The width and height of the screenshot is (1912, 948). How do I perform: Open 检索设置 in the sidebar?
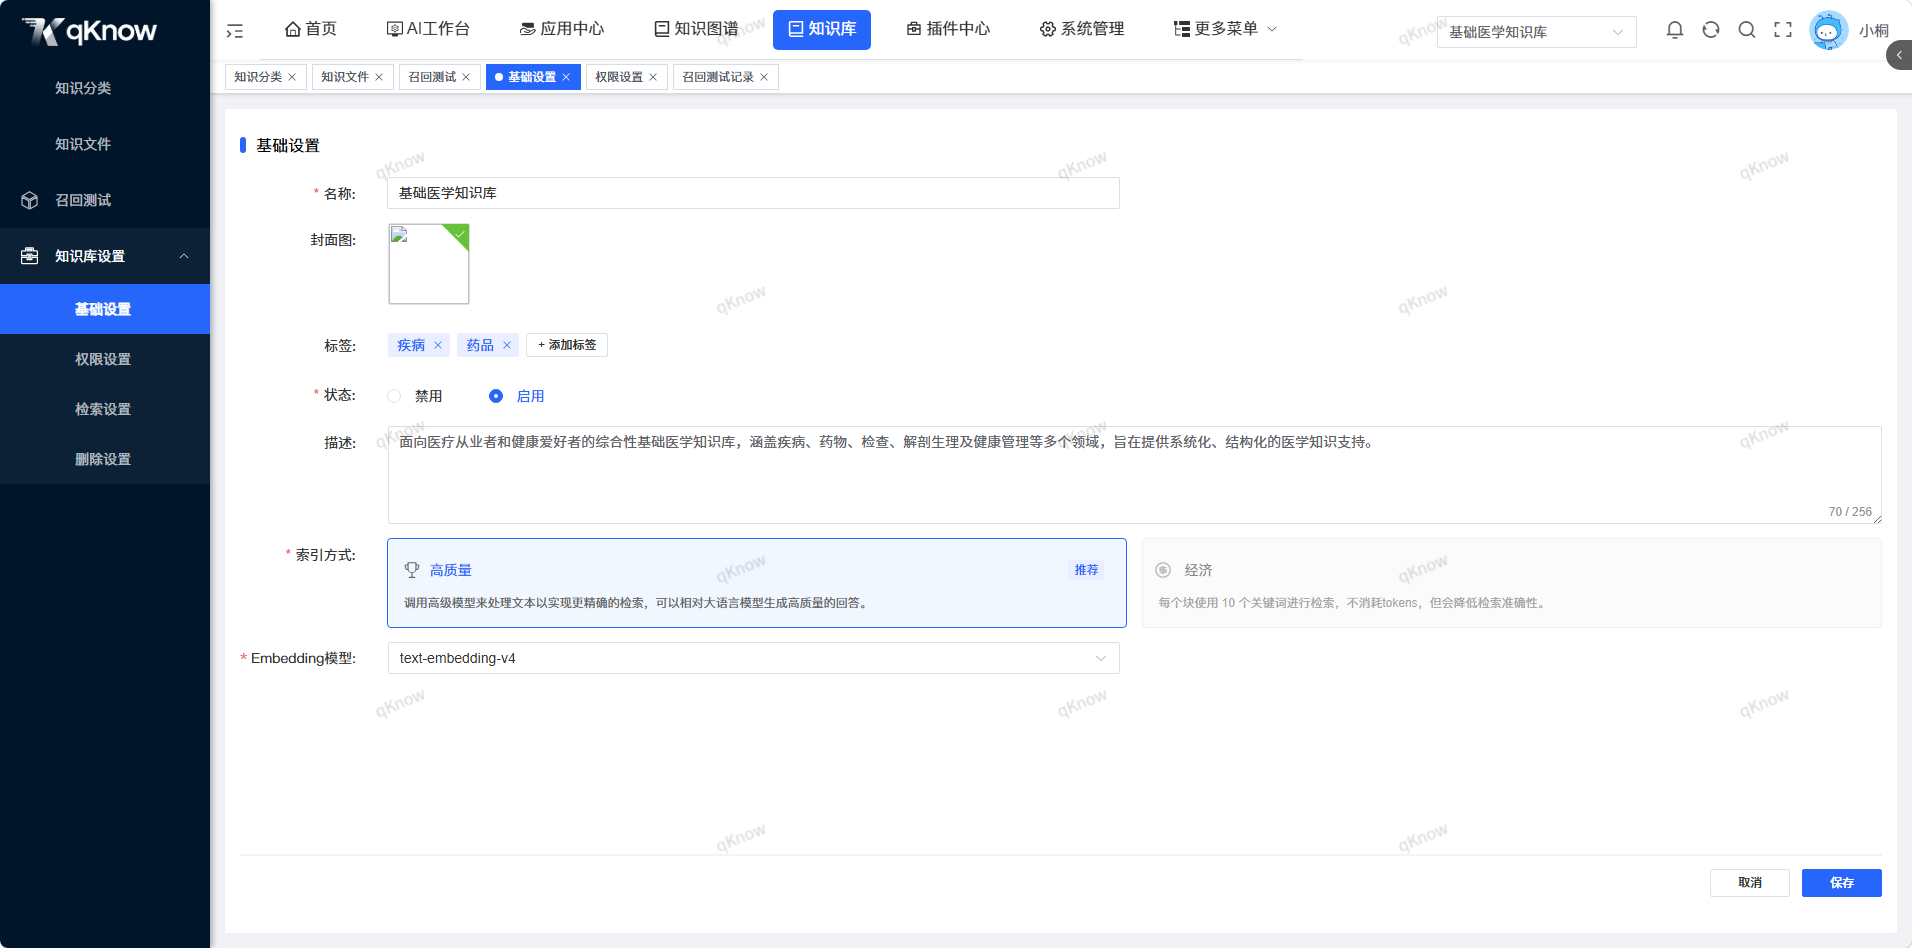(x=105, y=409)
